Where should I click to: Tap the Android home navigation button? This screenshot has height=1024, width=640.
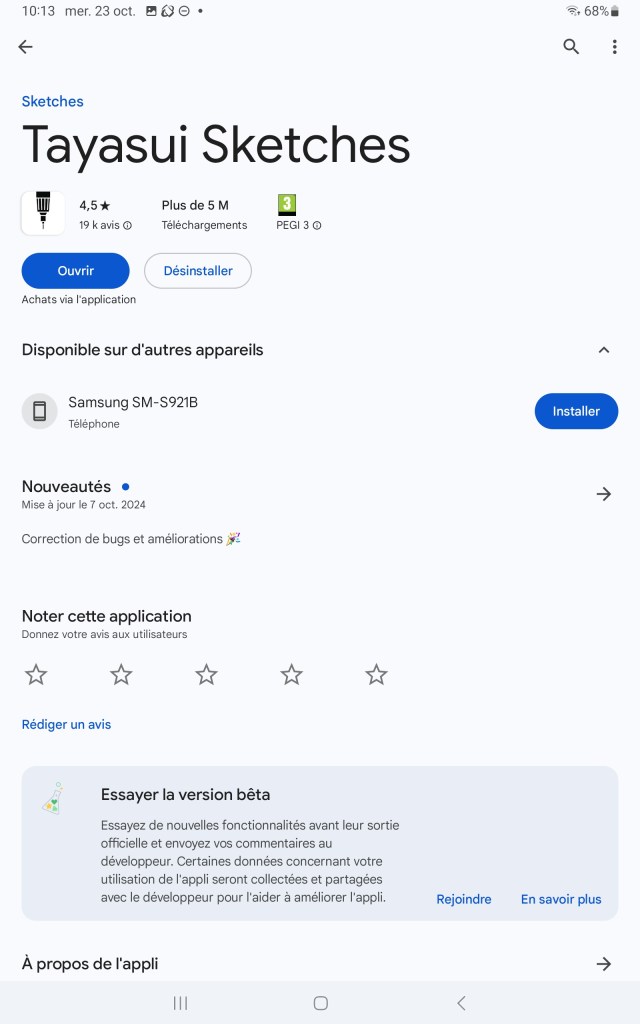pos(320,1003)
